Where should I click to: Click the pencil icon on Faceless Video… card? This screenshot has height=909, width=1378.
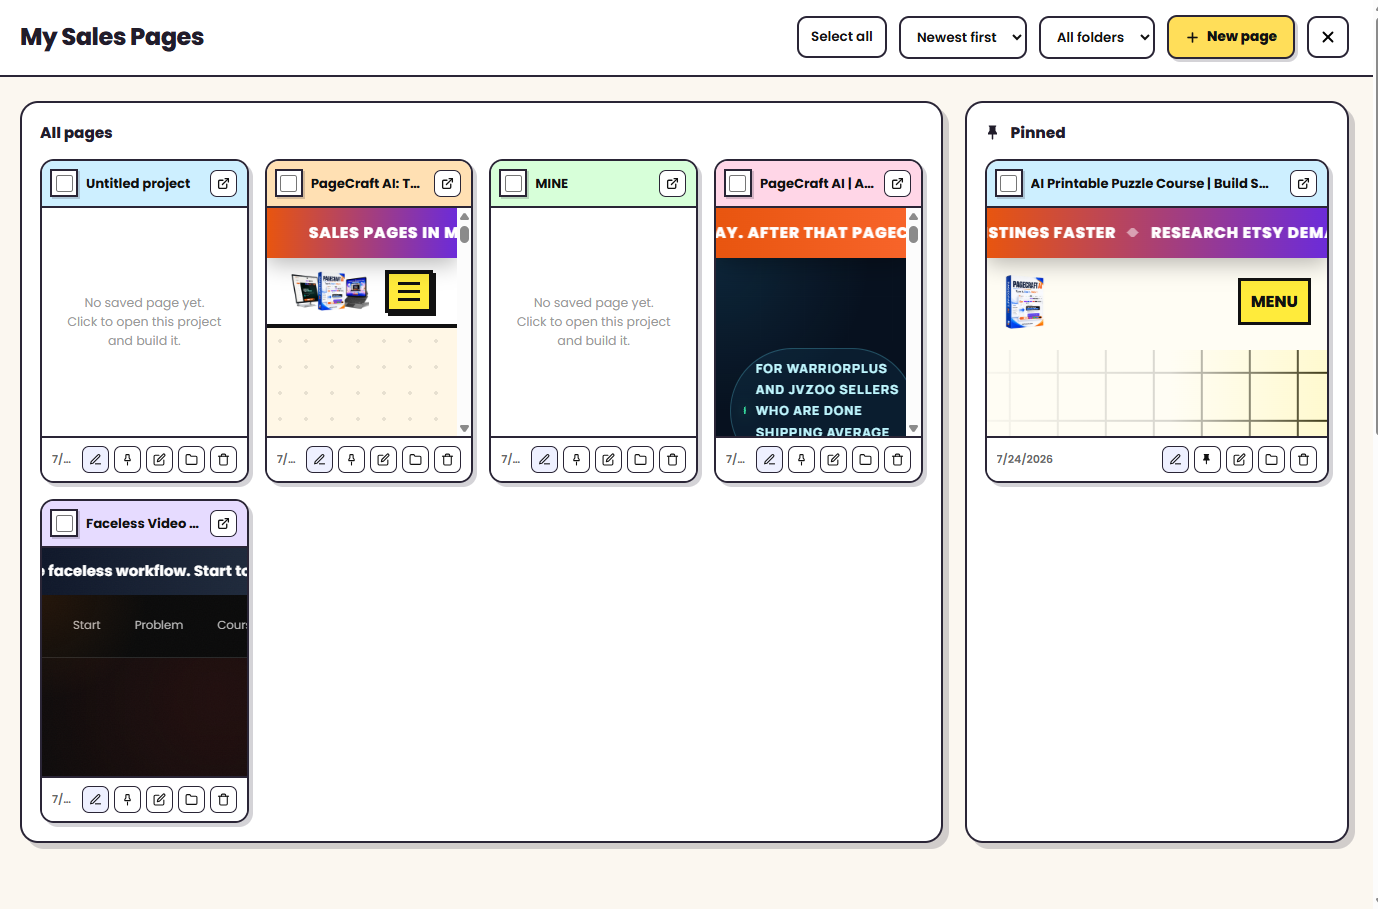(95, 800)
